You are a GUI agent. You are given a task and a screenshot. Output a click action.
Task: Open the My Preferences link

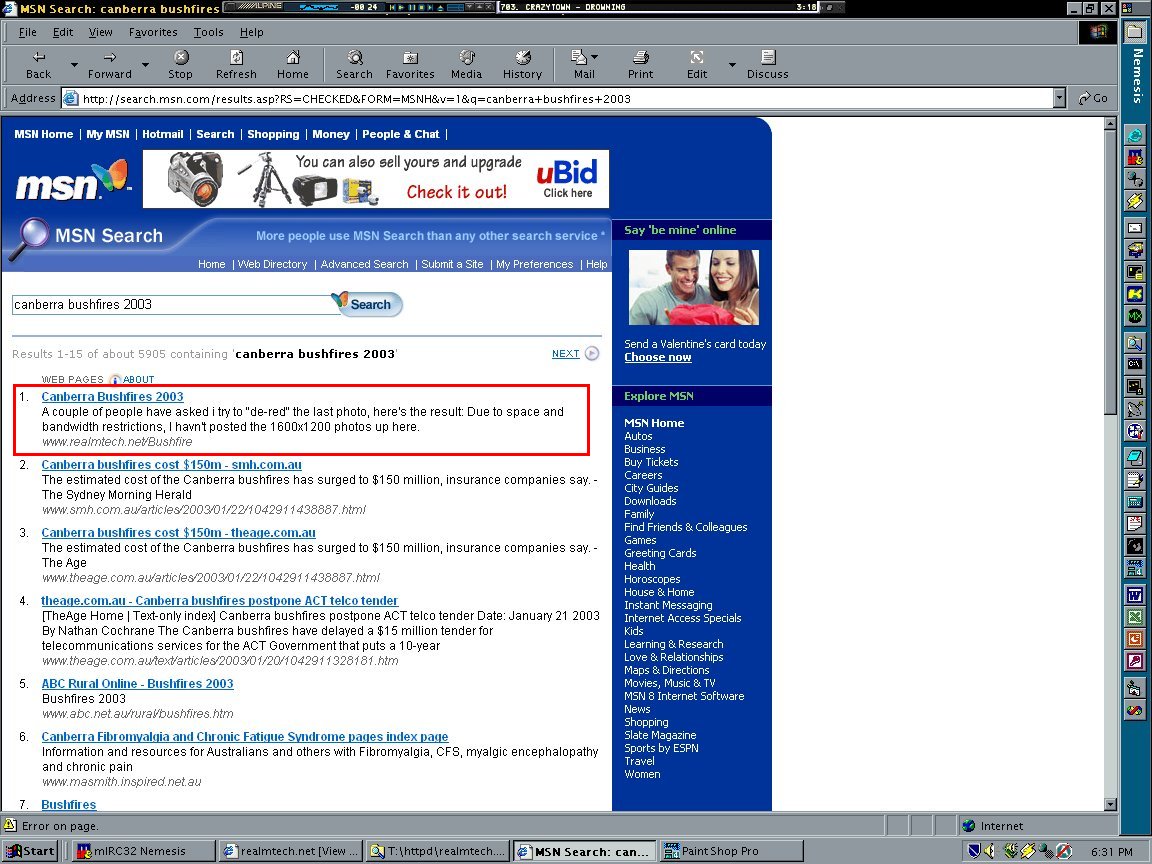coord(534,264)
